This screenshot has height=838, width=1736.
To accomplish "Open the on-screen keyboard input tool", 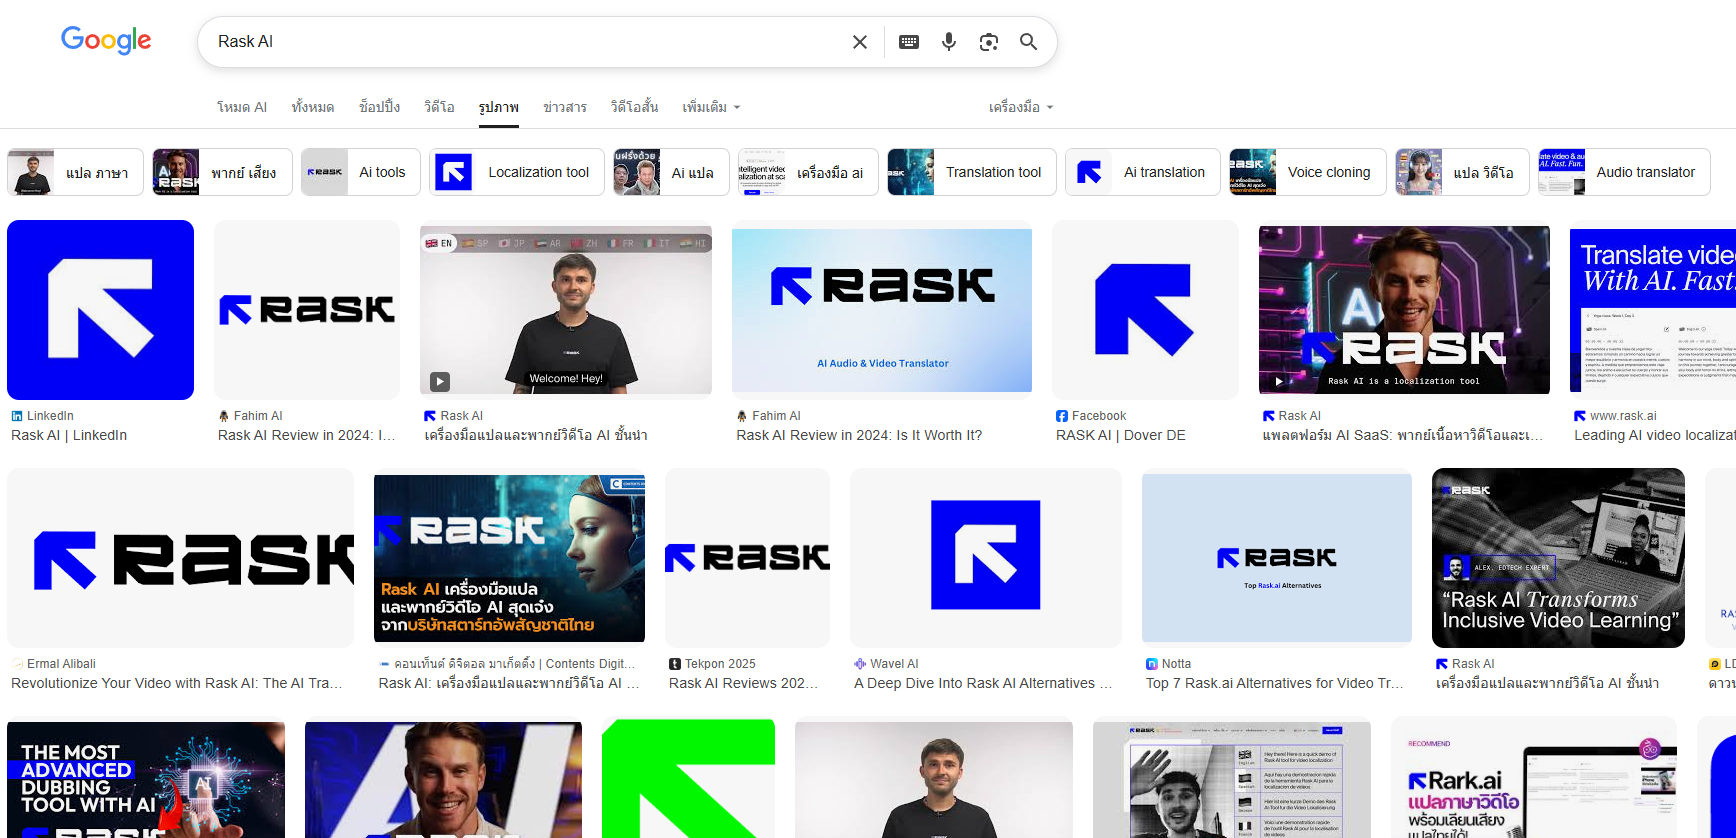I will 909,42.
